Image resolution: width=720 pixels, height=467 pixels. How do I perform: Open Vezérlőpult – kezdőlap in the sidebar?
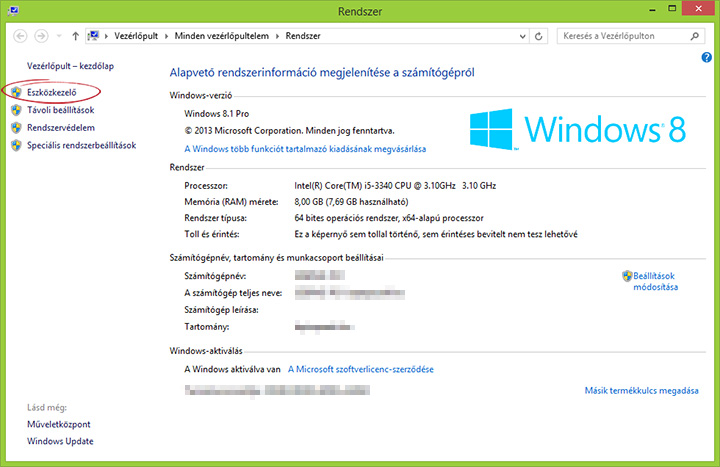[70, 66]
